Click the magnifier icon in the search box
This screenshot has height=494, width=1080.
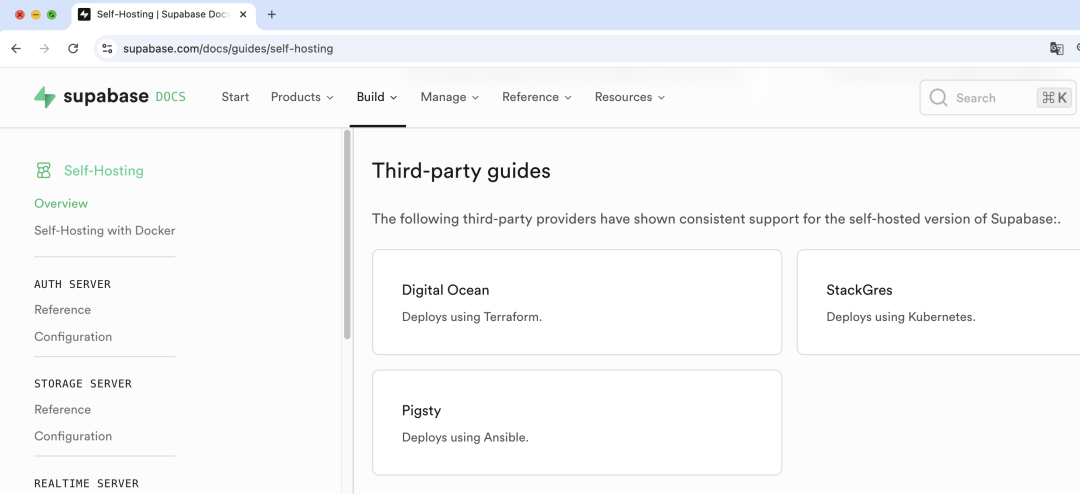tap(938, 98)
